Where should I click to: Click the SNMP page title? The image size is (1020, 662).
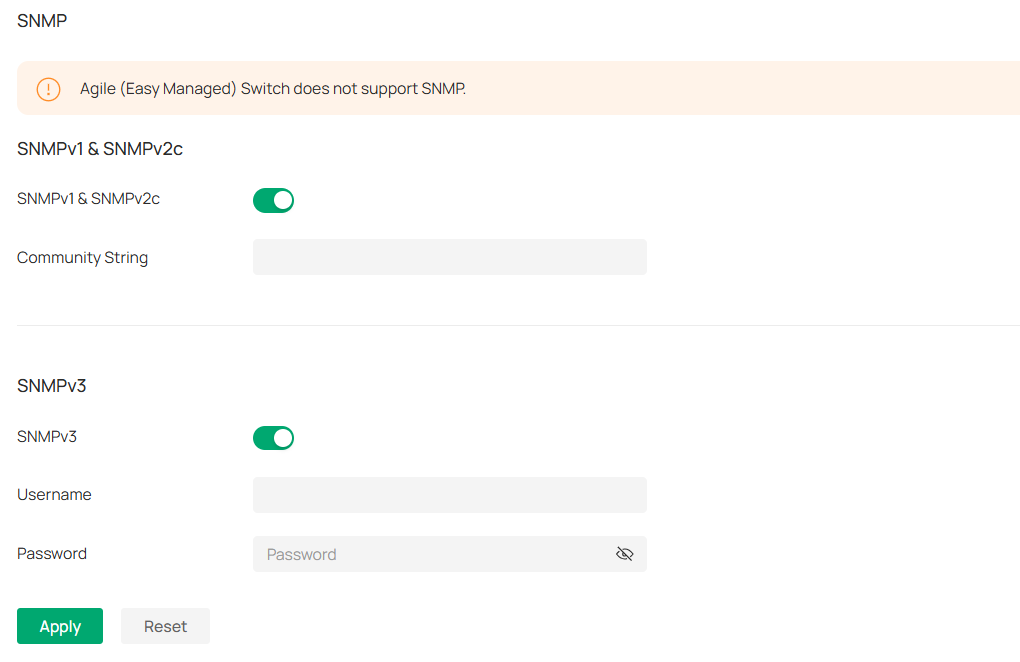click(x=42, y=20)
